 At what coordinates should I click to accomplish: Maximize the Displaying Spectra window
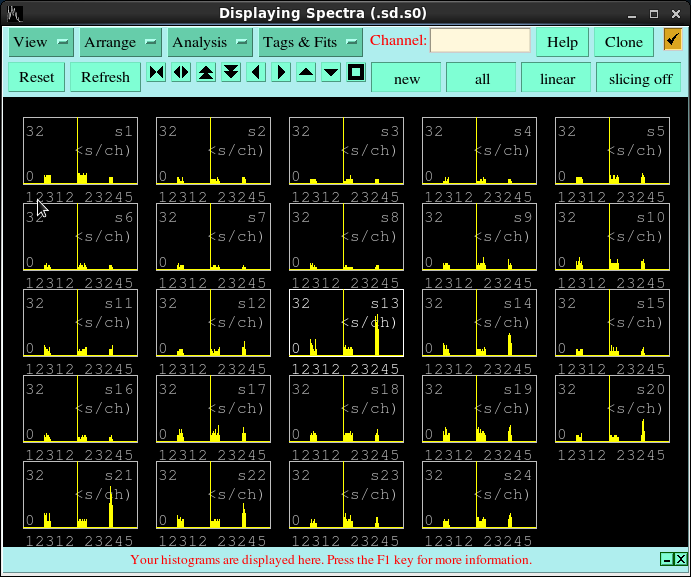[x=654, y=14]
